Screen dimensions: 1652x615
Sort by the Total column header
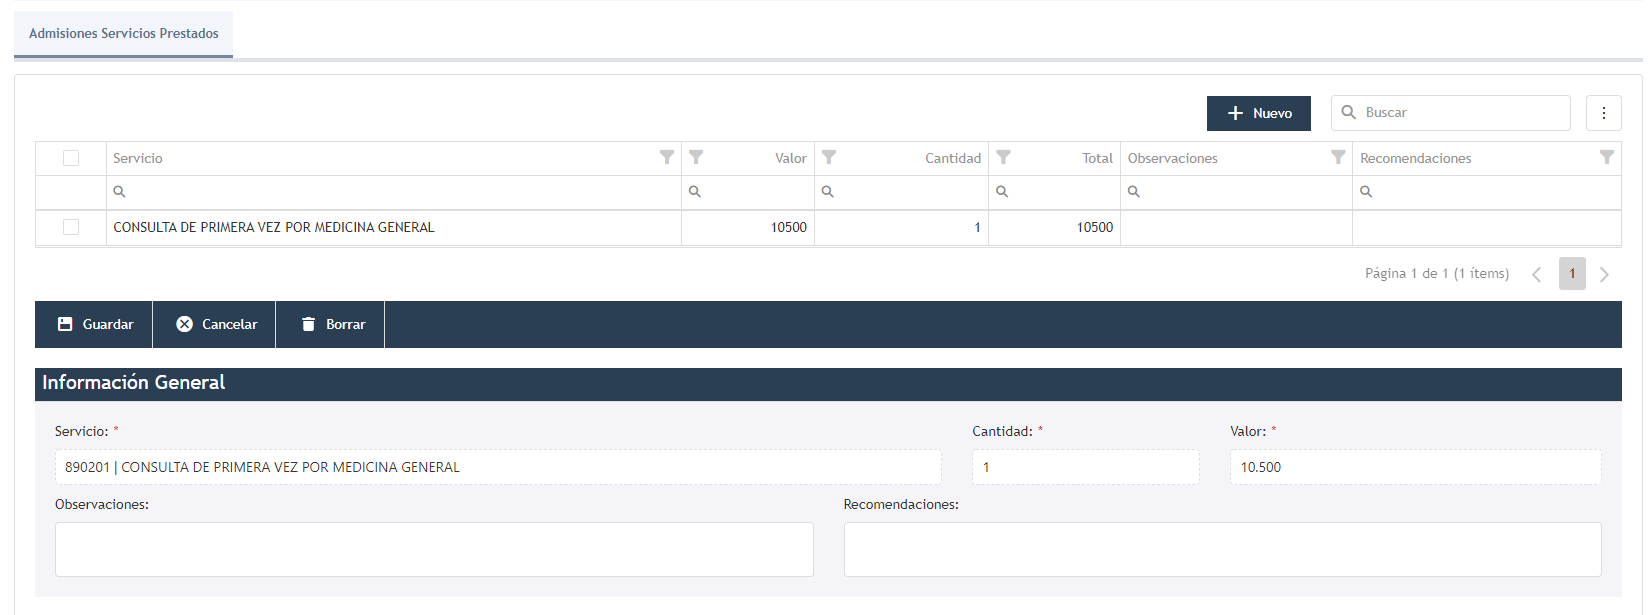[x=1097, y=158]
